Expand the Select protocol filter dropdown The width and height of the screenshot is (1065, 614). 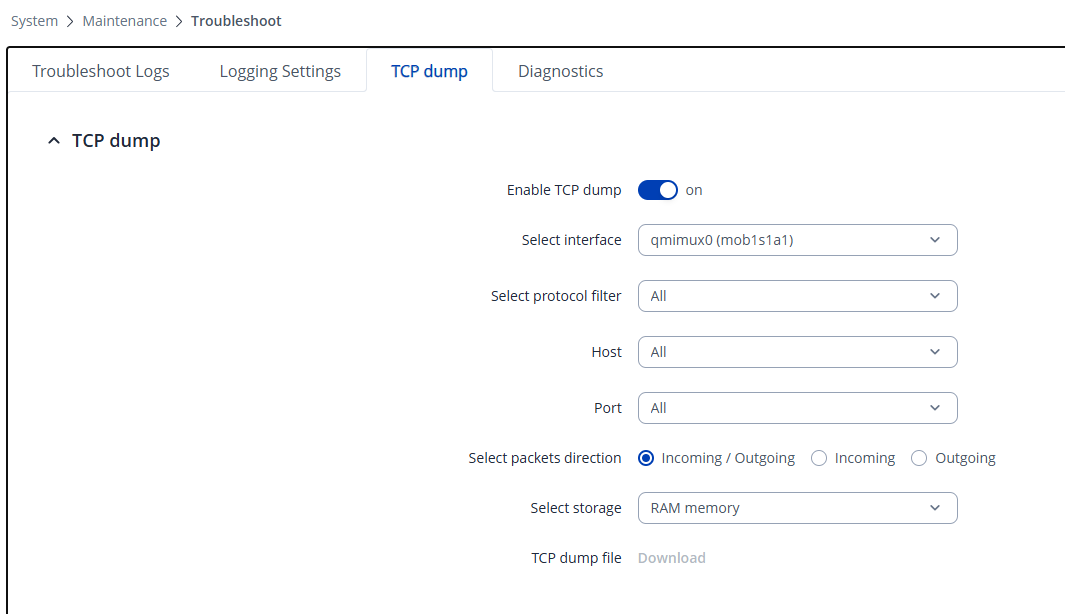797,296
